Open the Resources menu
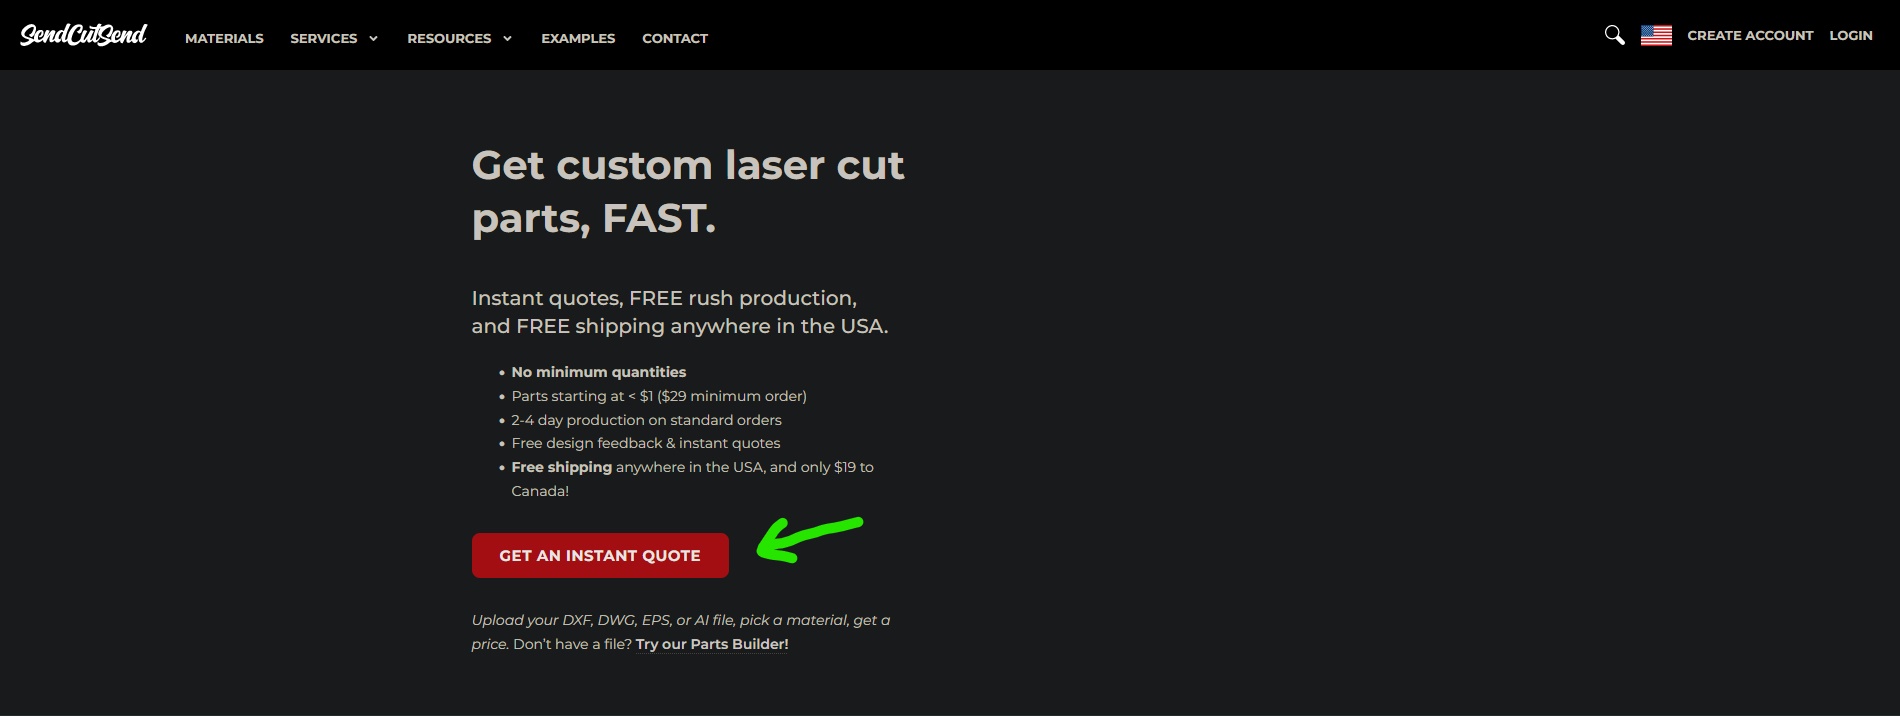This screenshot has height=716, width=1900. click(449, 38)
